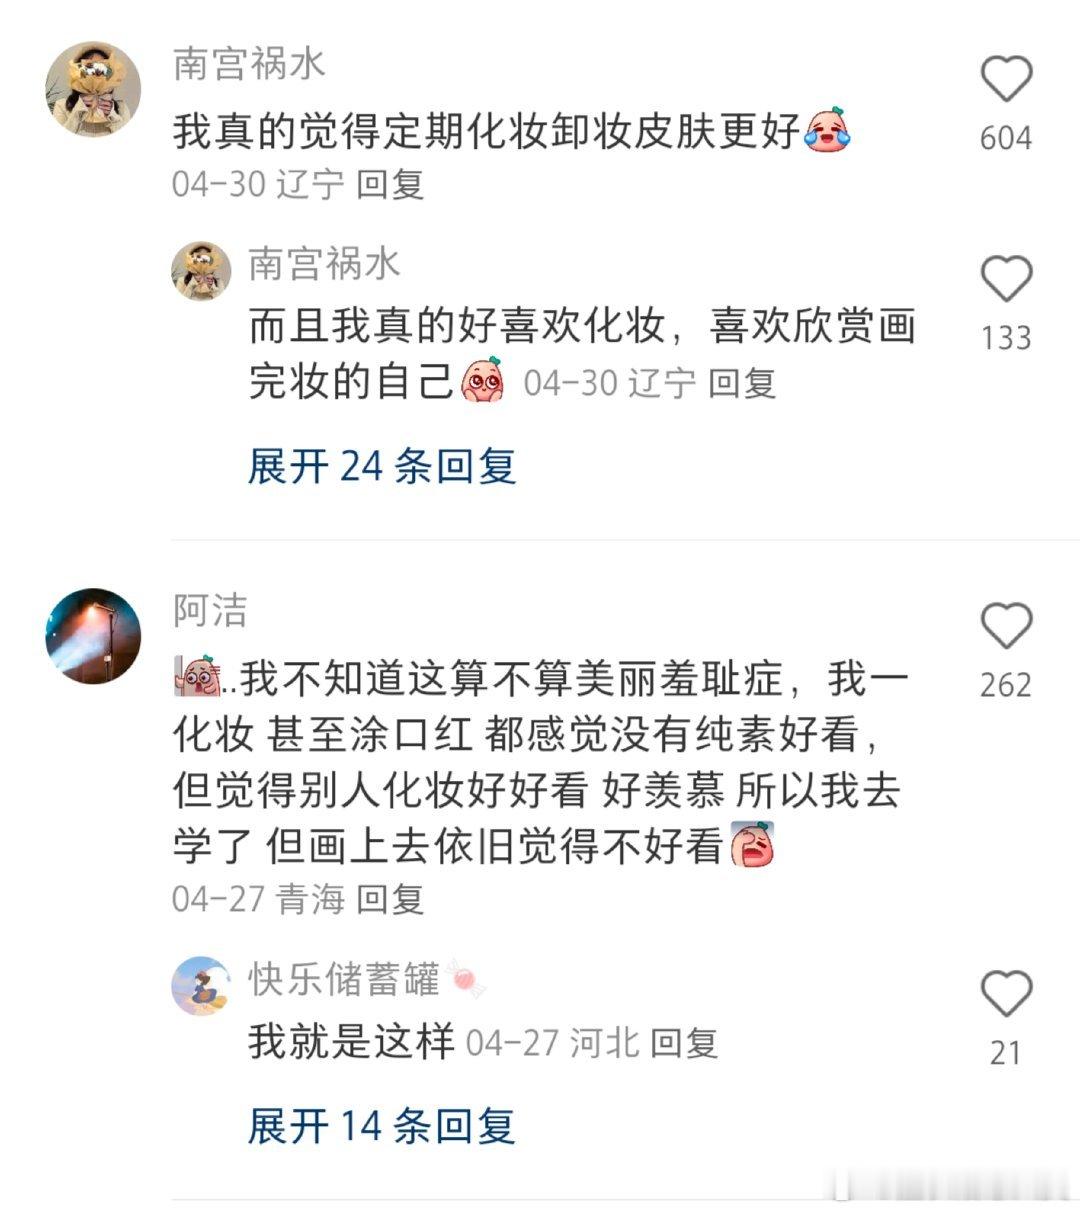Reply to 南宫祸水's nested comment about 化妆
Image resolution: width=1080 pixels, height=1212 pixels.
click(742, 383)
